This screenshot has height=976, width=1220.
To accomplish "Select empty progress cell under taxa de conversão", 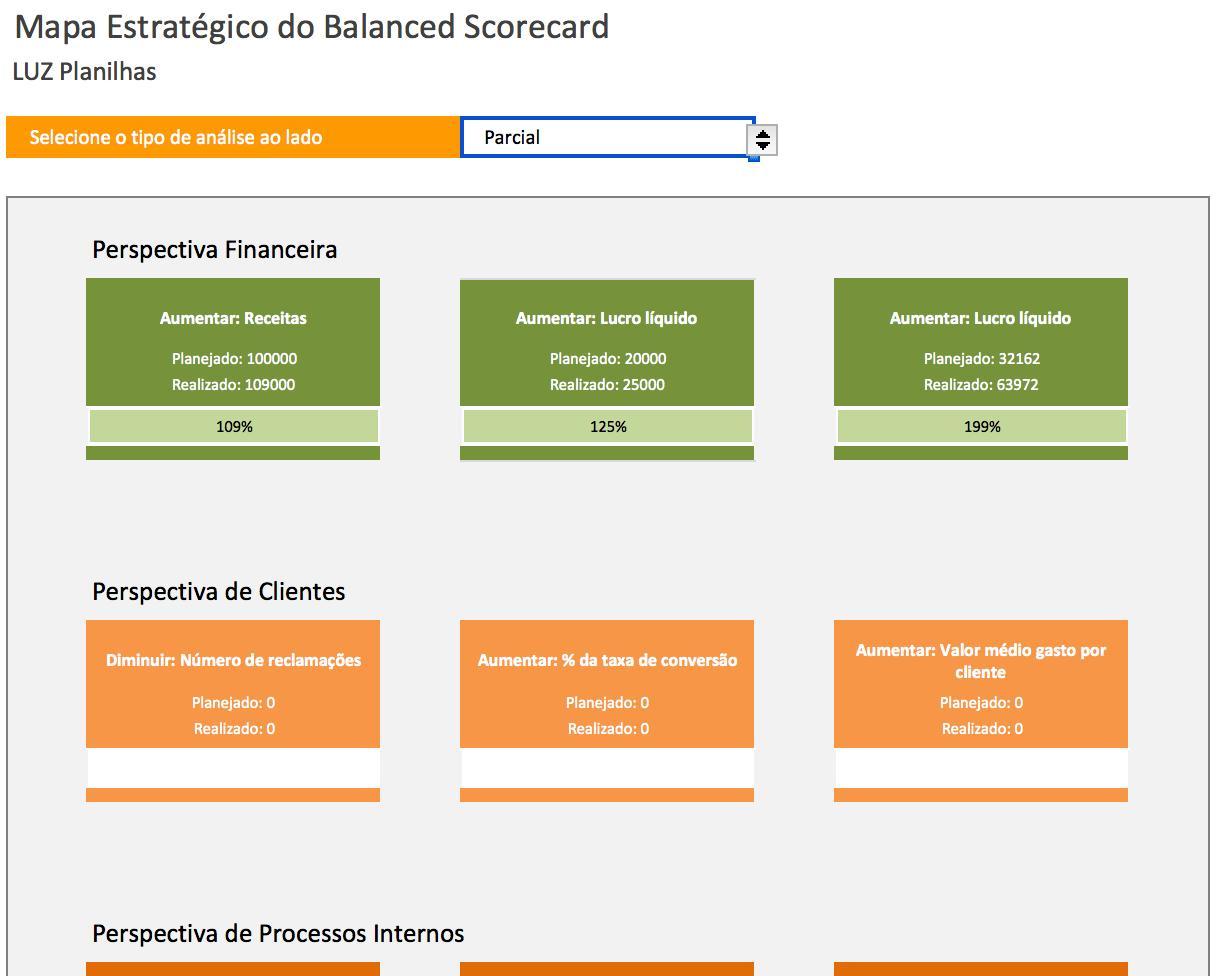I will point(607,768).
